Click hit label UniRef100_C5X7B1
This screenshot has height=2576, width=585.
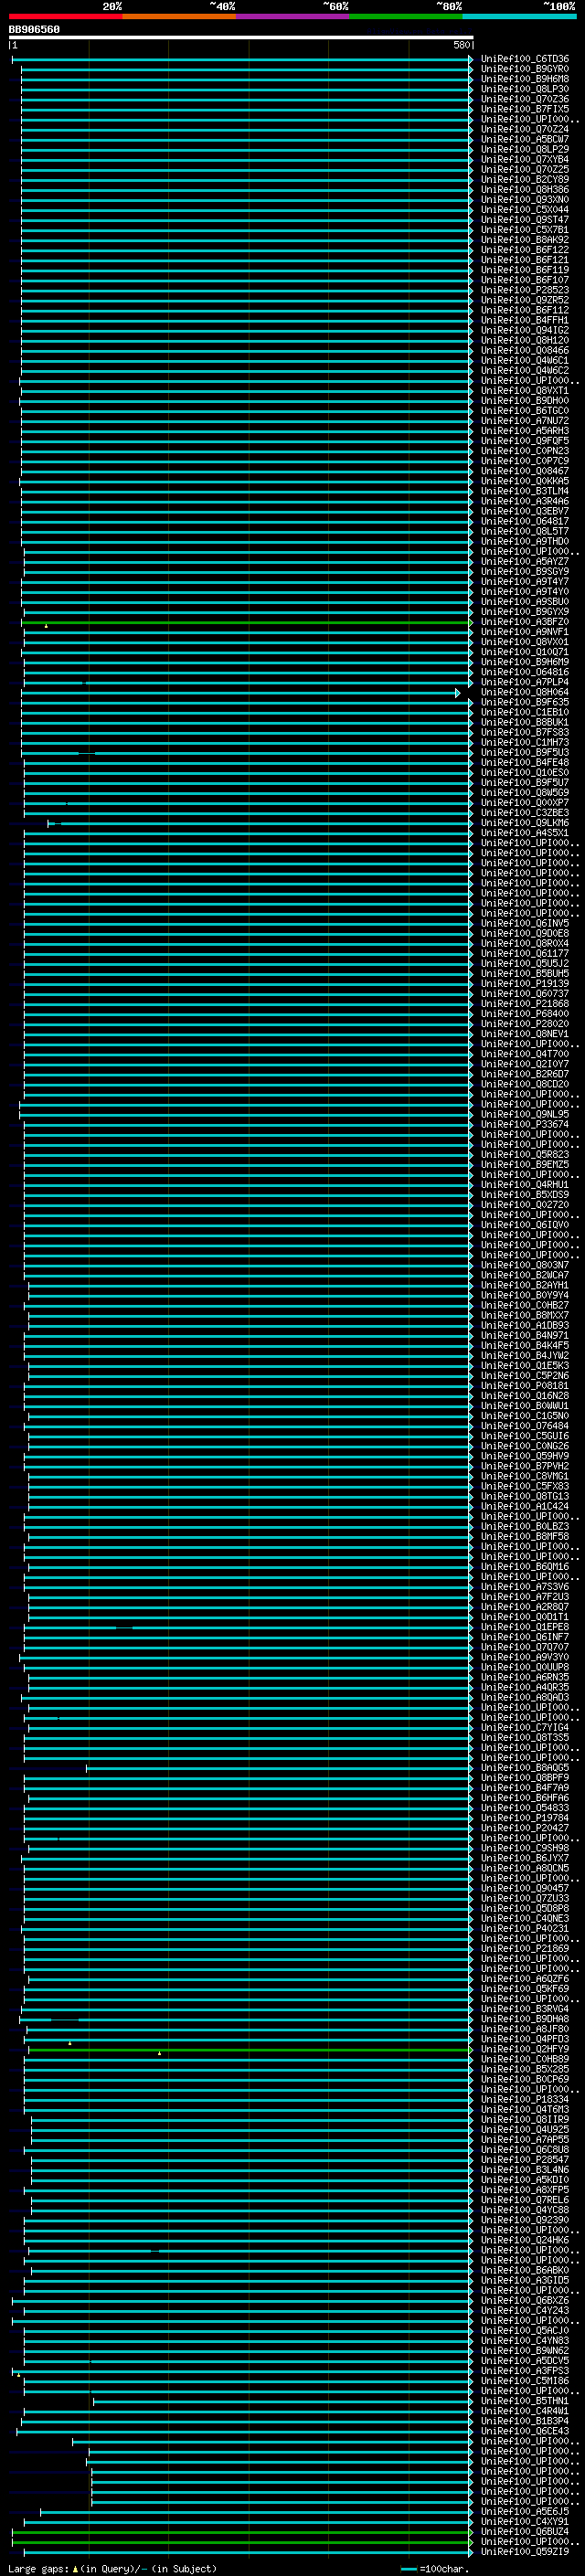(x=524, y=230)
